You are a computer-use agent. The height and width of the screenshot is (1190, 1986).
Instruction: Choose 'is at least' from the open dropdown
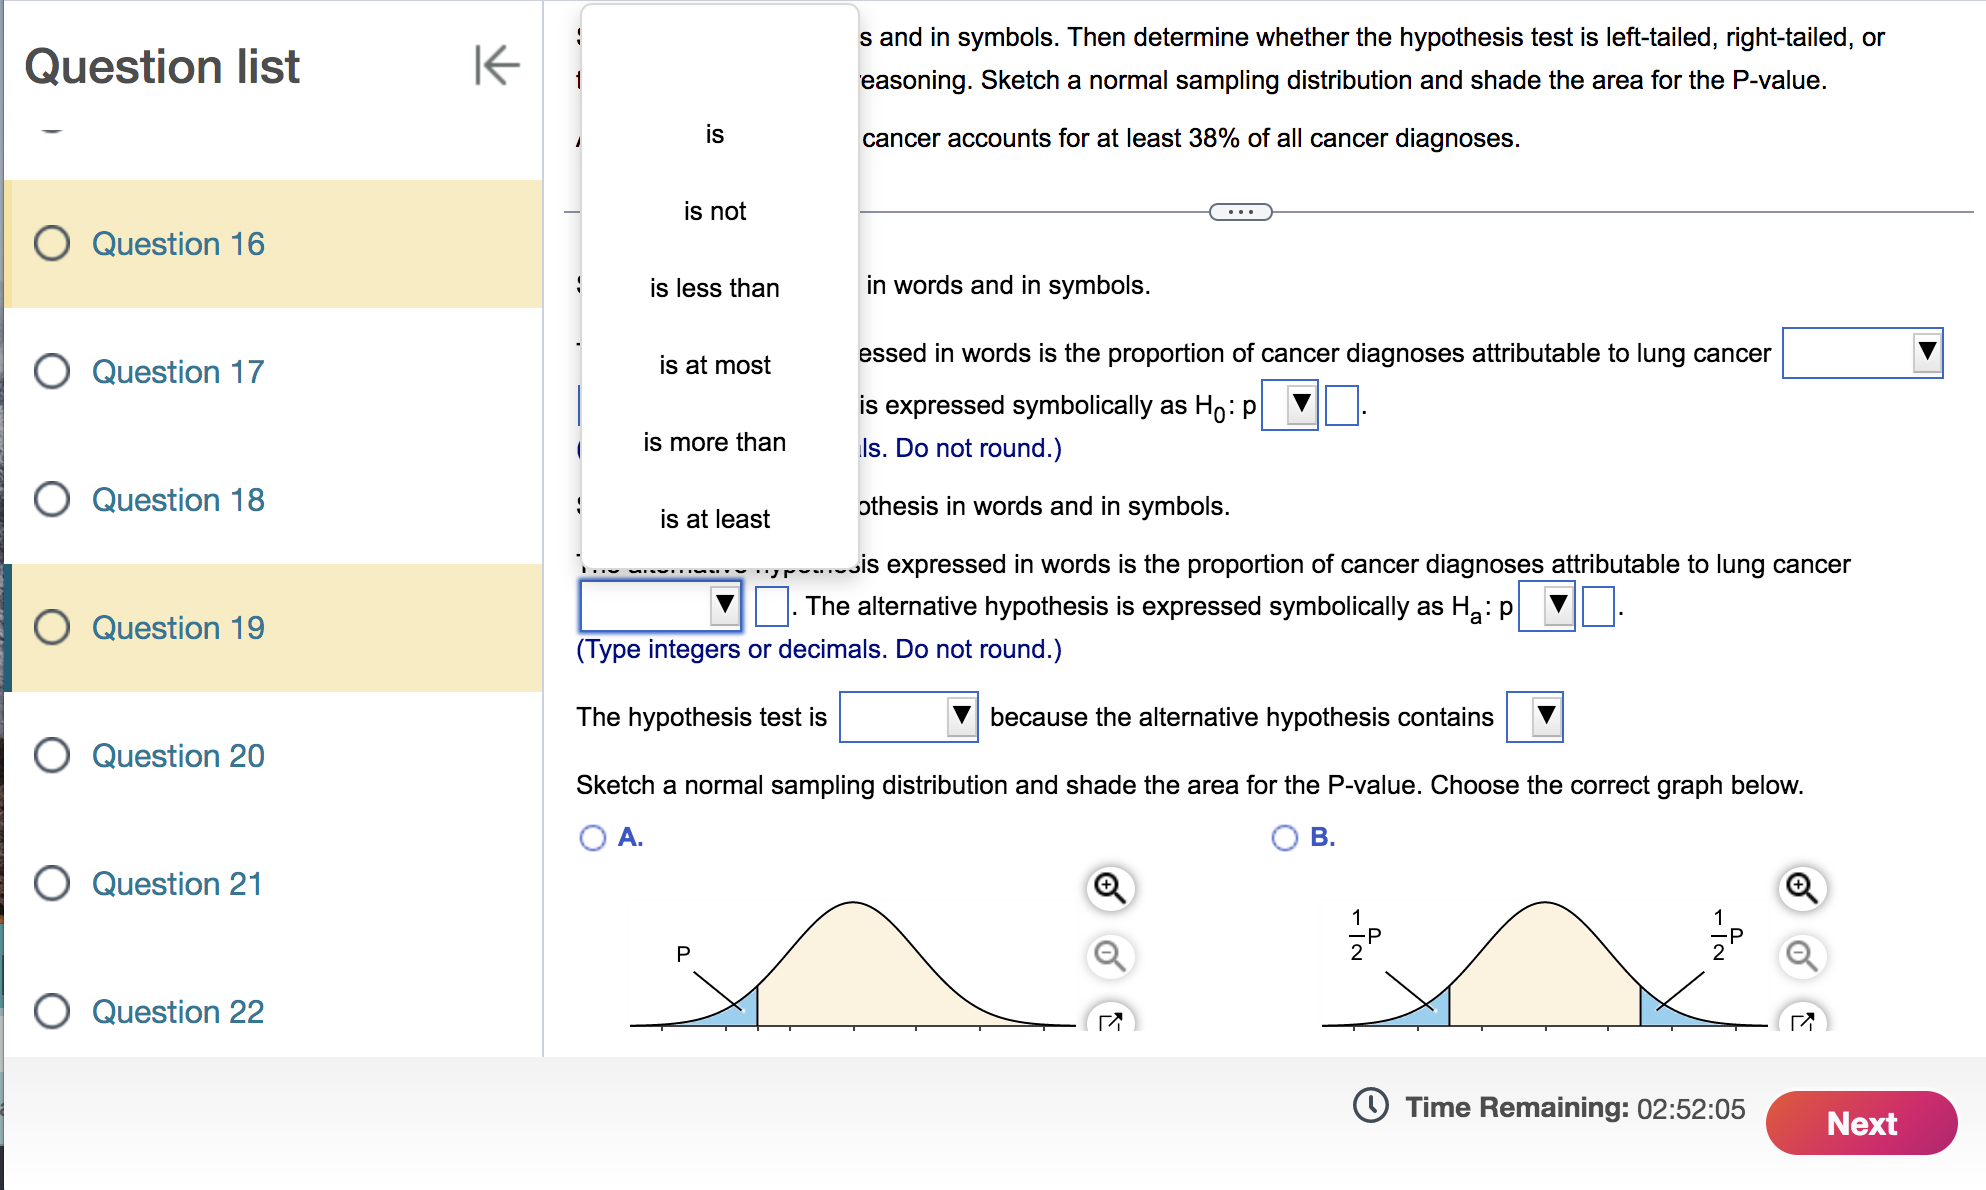pos(715,519)
